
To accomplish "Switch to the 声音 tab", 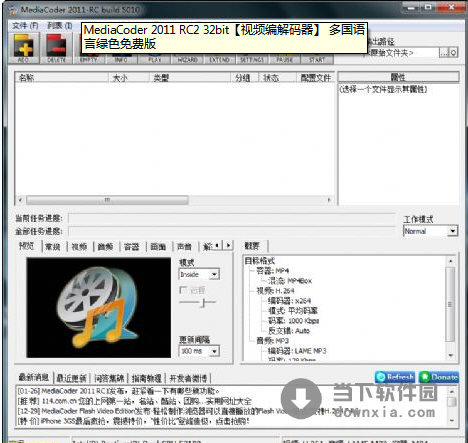I will tap(184, 247).
